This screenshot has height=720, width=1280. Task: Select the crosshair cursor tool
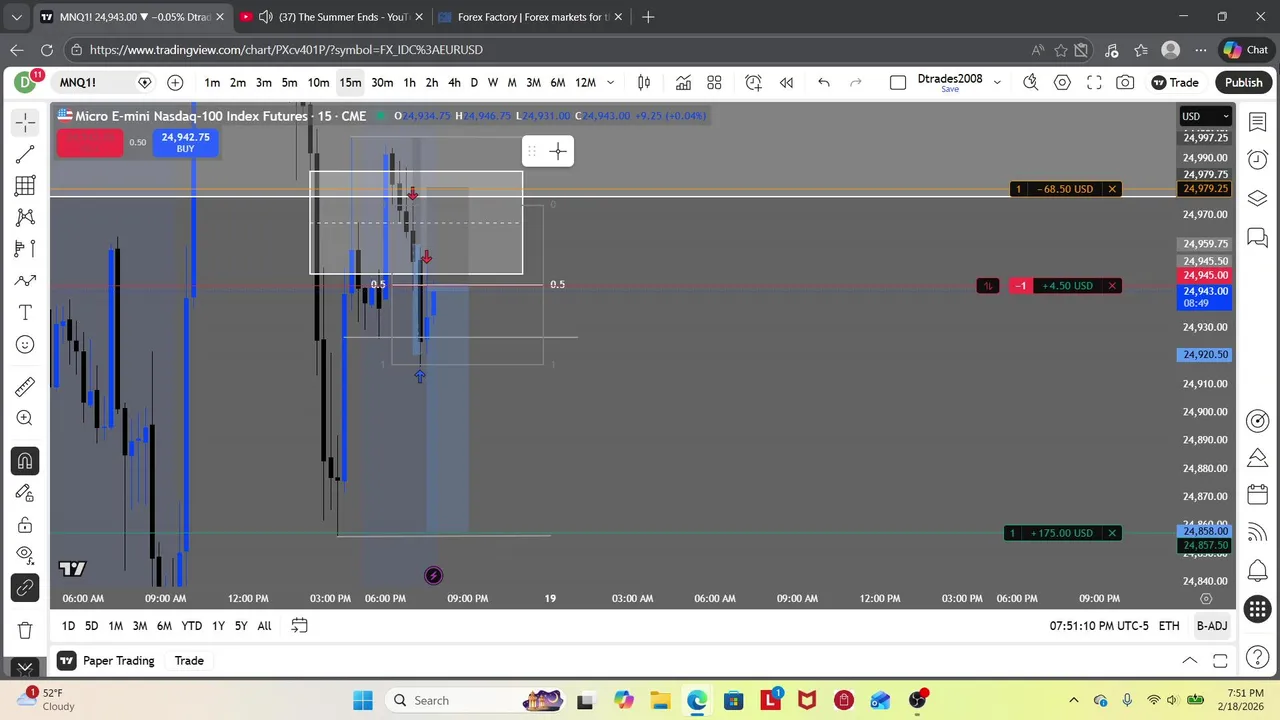(x=25, y=122)
